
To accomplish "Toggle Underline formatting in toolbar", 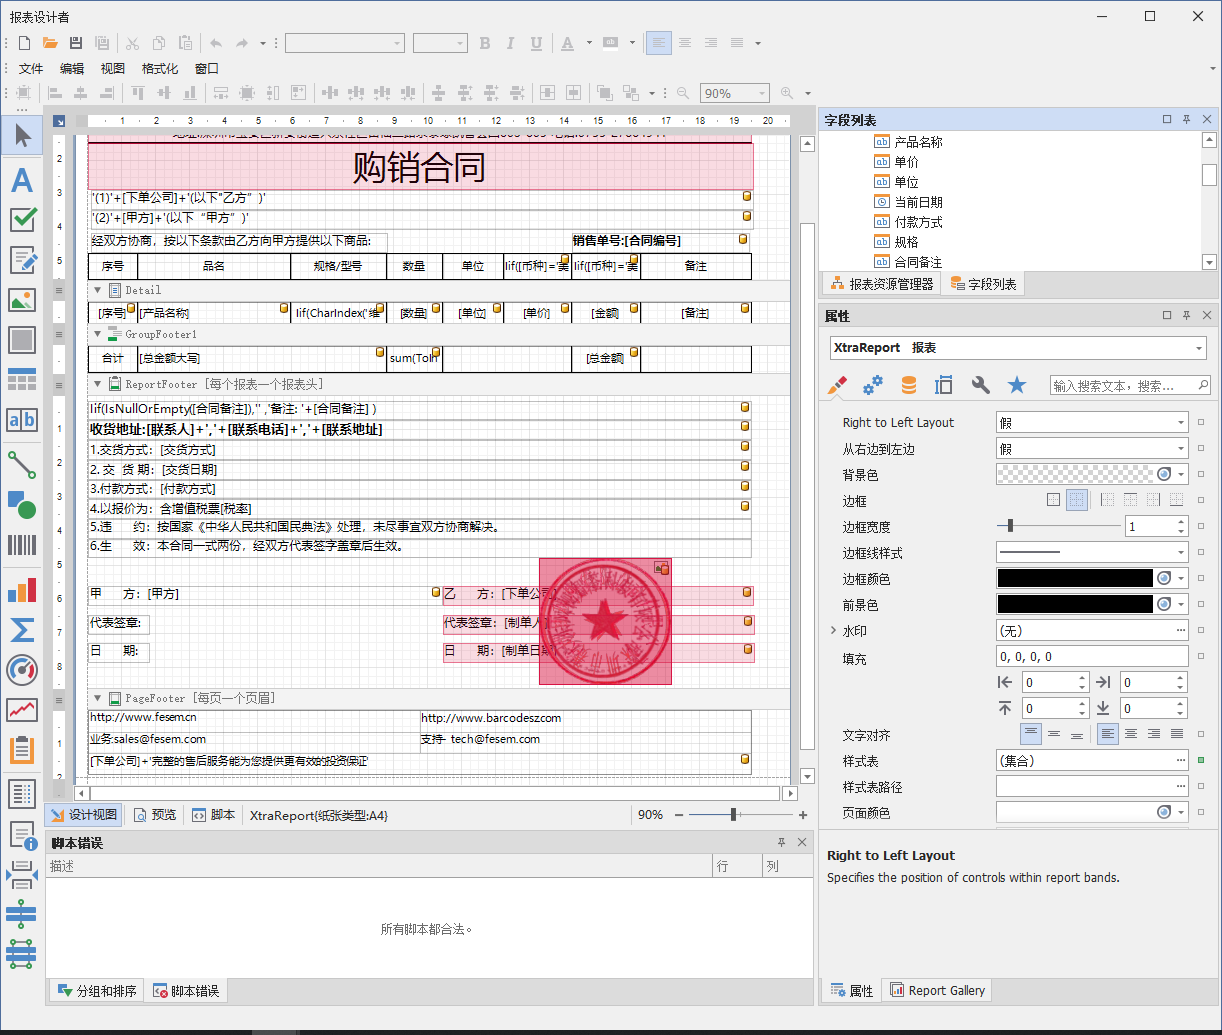I will 537,43.
